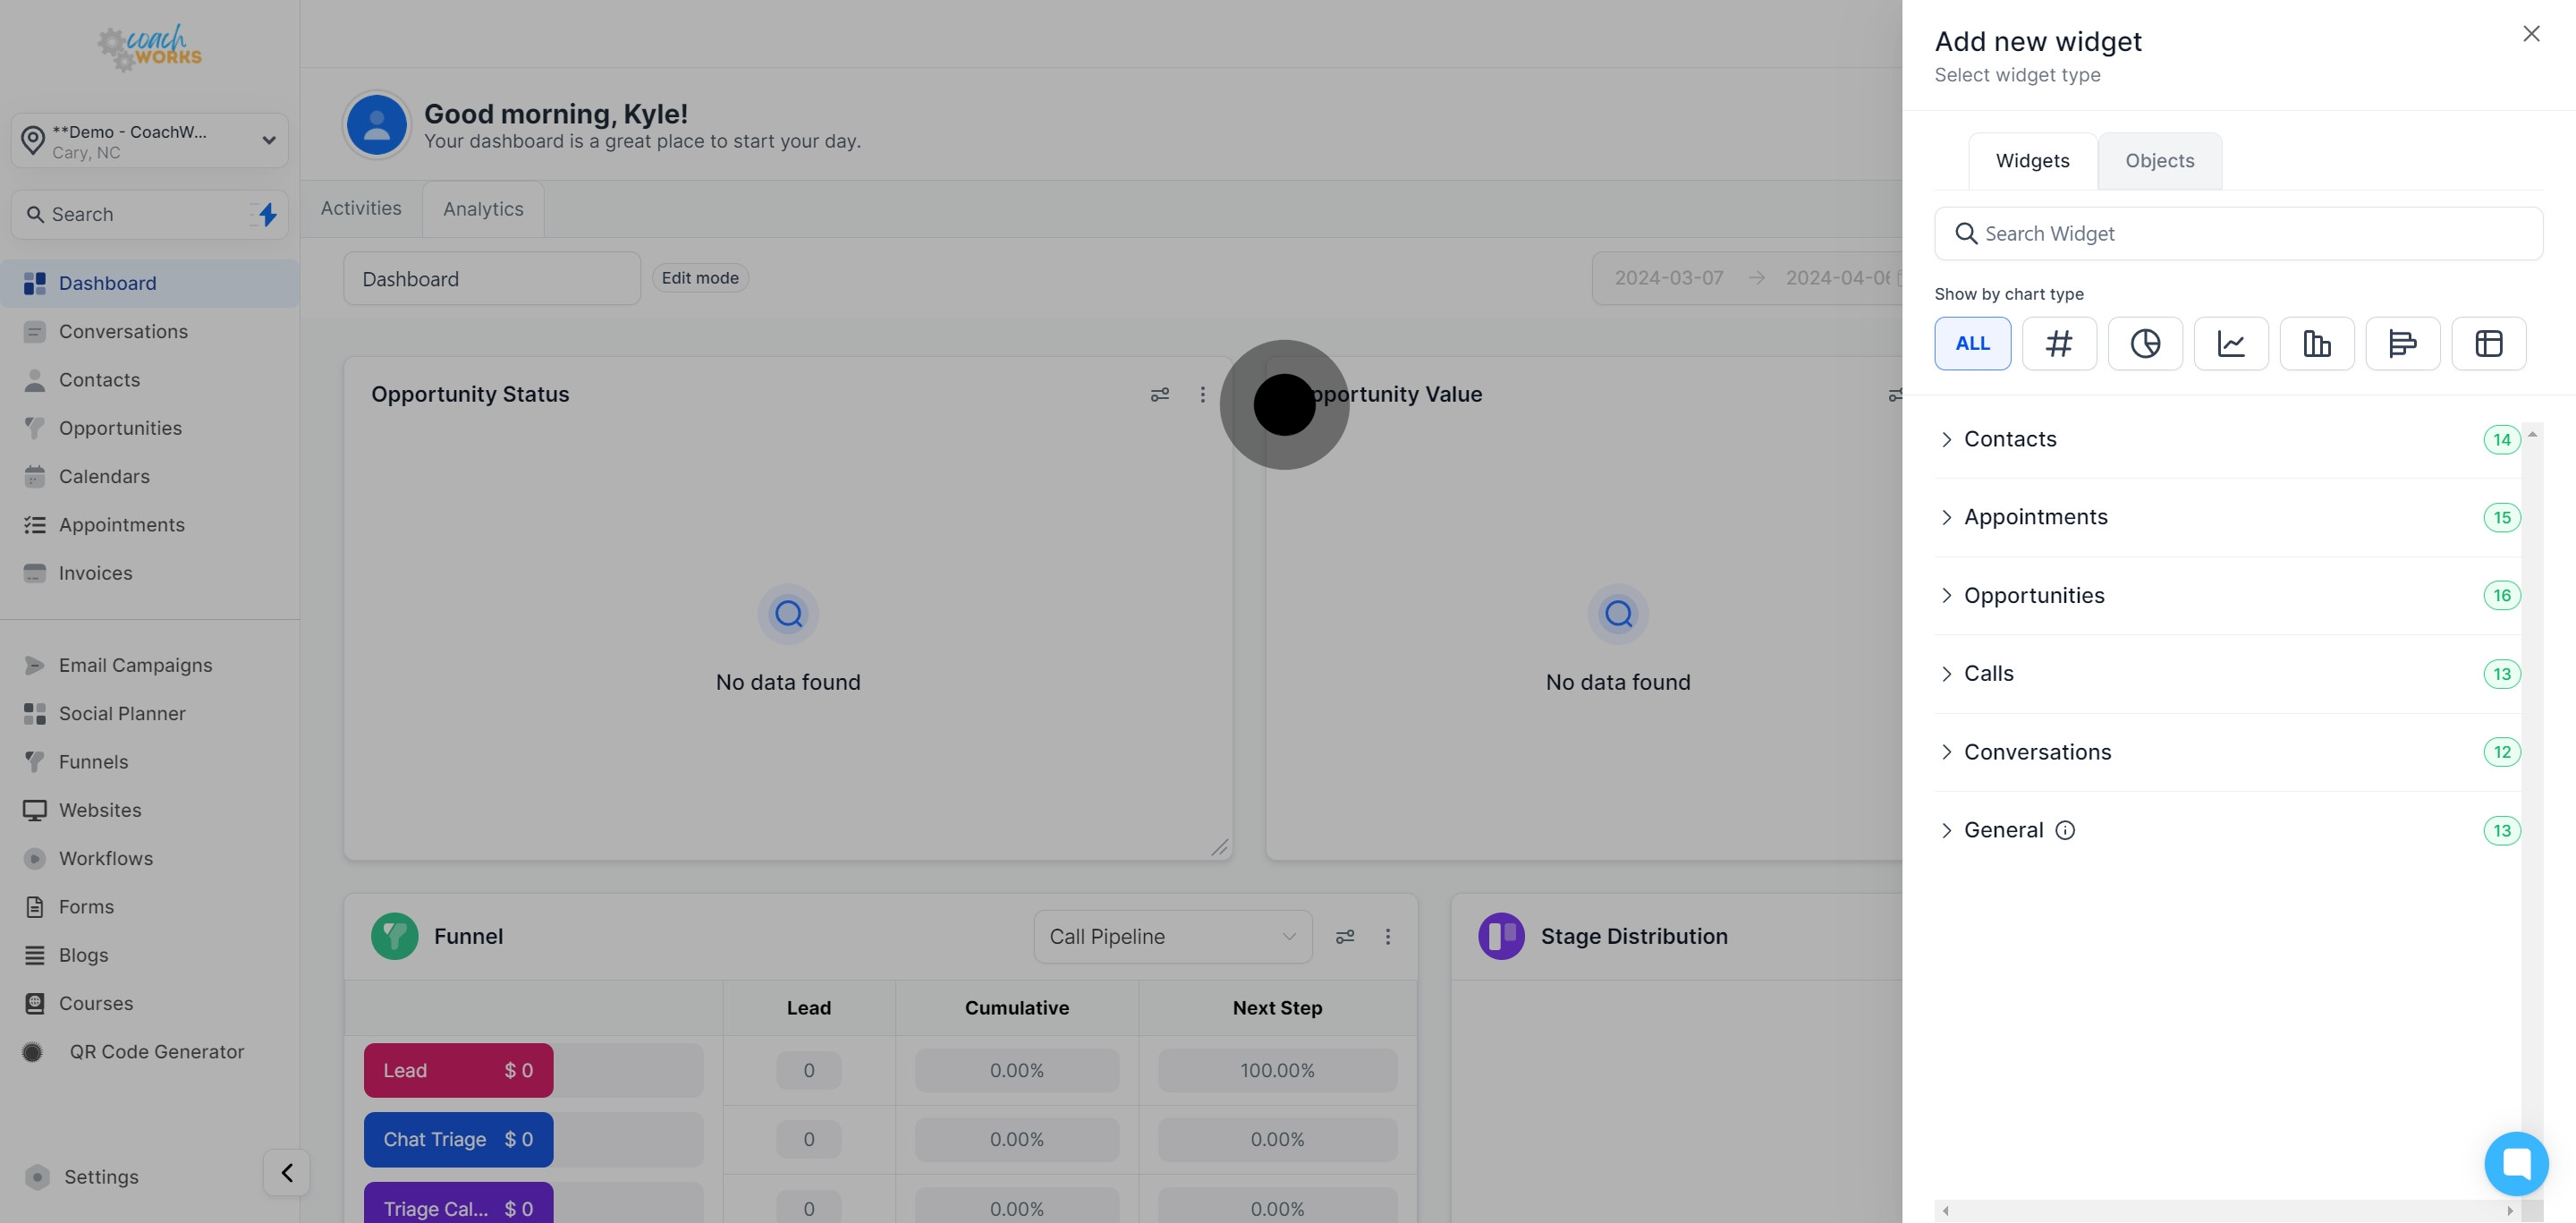Click the horizontal scrollbar in widget panel

[2227, 1210]
